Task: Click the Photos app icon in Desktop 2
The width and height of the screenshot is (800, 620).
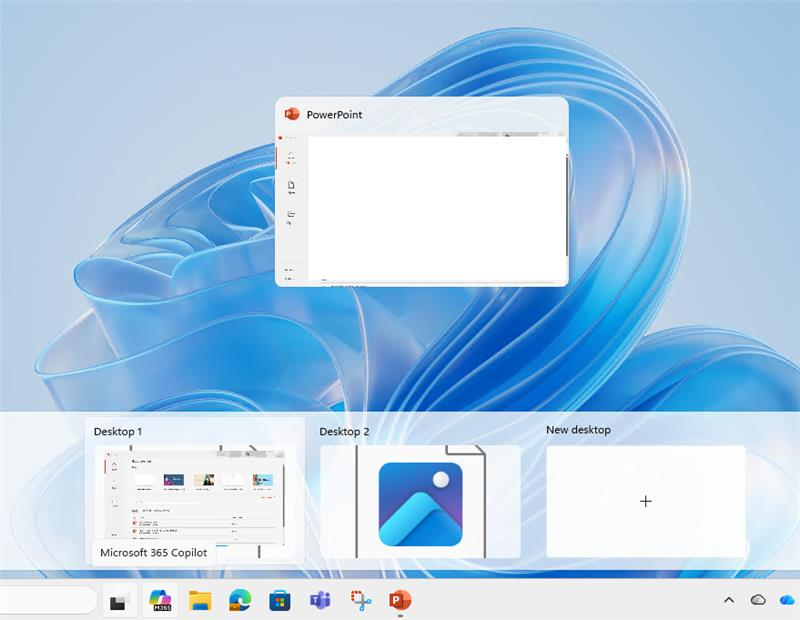Action: pyautogui.click(x=420, y=504)
